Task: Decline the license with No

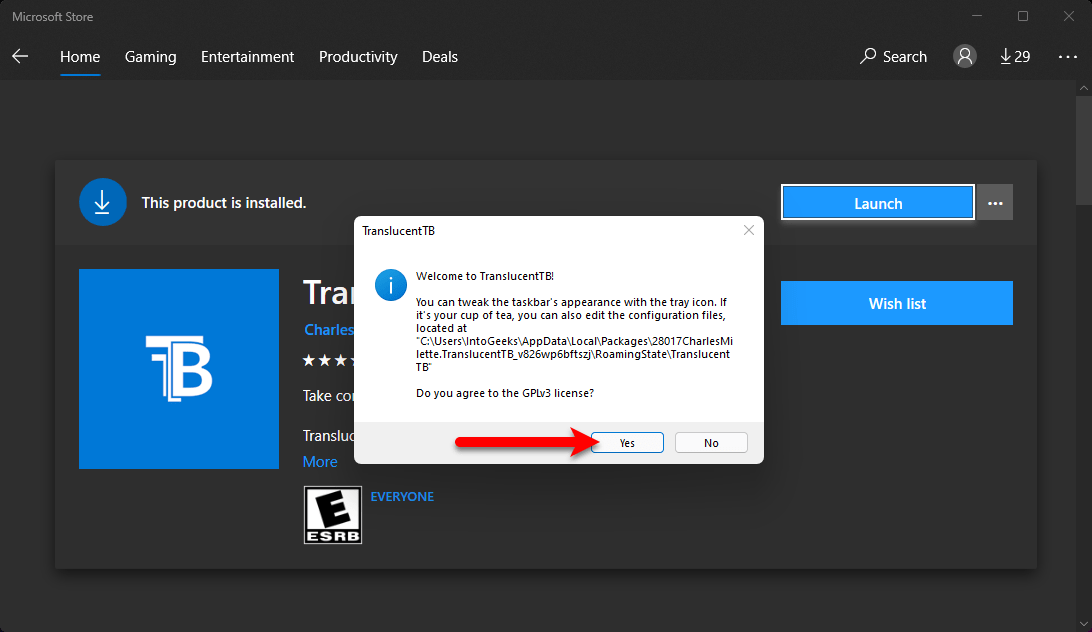Action: 711,442
